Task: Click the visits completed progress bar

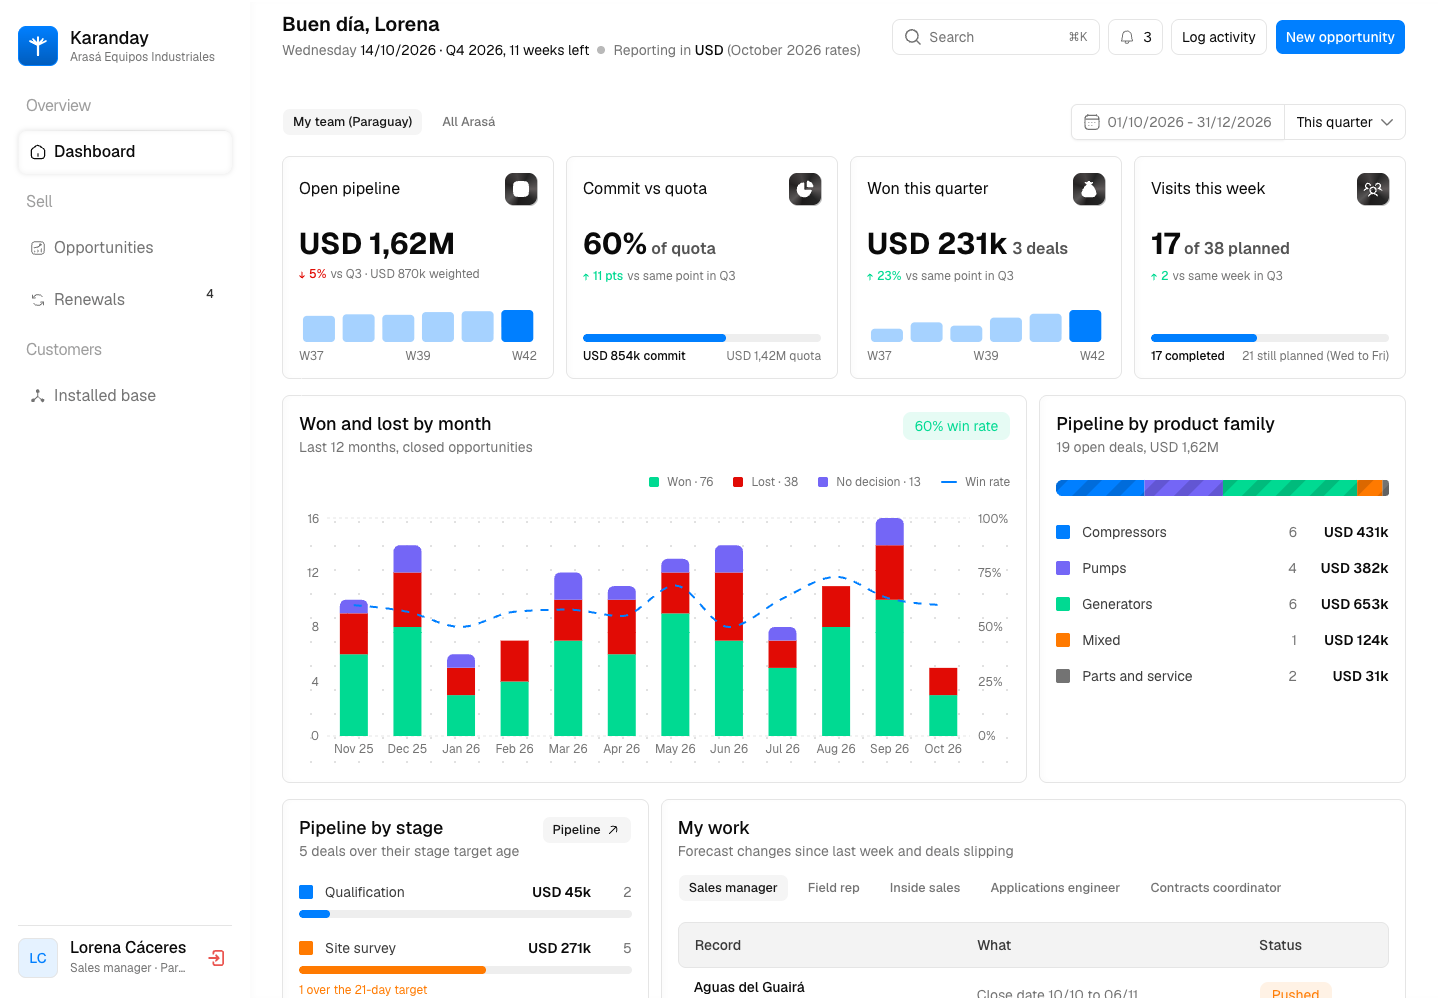Action: click(1270, 338)
